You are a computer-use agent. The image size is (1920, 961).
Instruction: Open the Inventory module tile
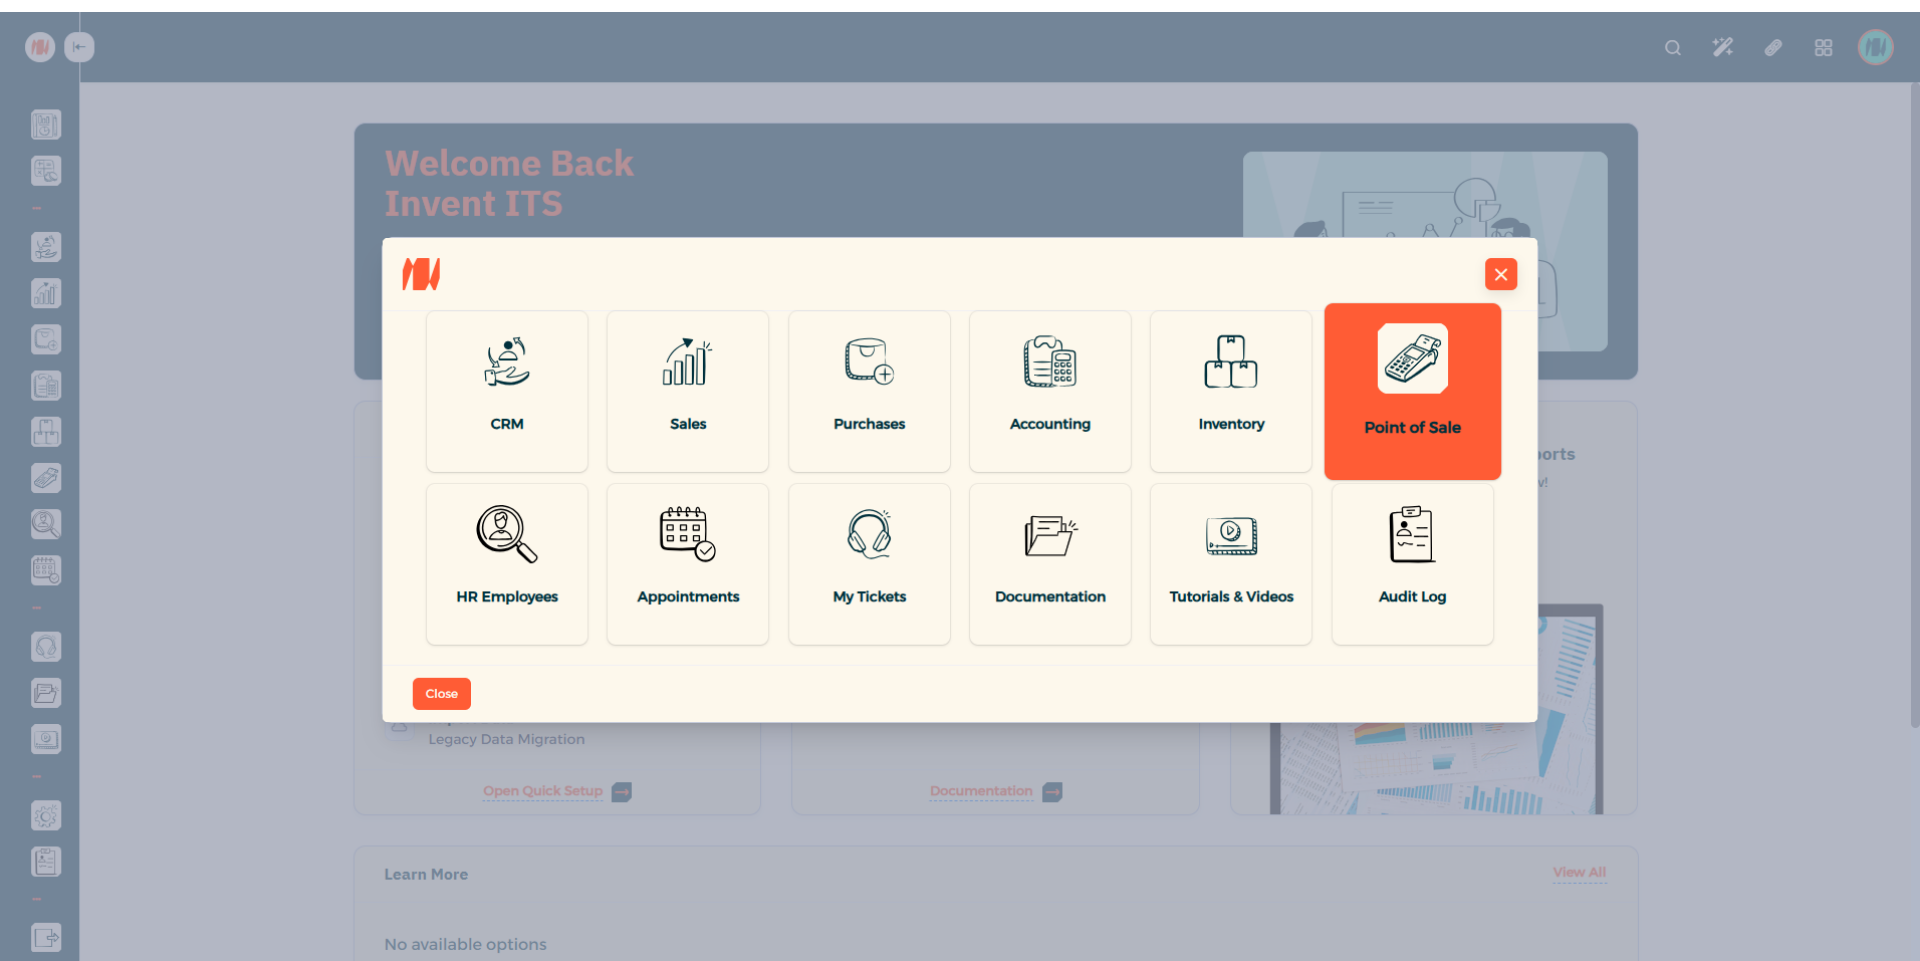point(1231,391)
